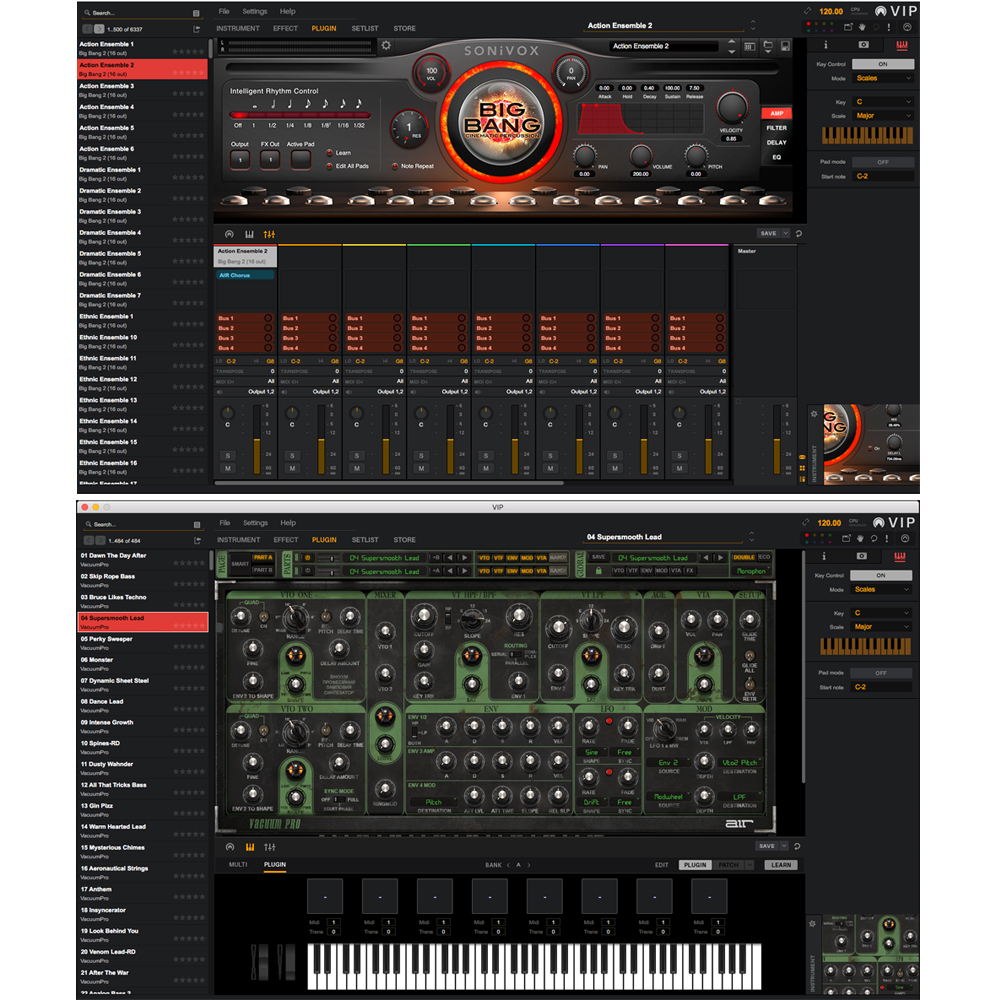Open the camera snapshot panel in top window
This screenshot has height=1000, width=1000.
click(x=864, y=45)
